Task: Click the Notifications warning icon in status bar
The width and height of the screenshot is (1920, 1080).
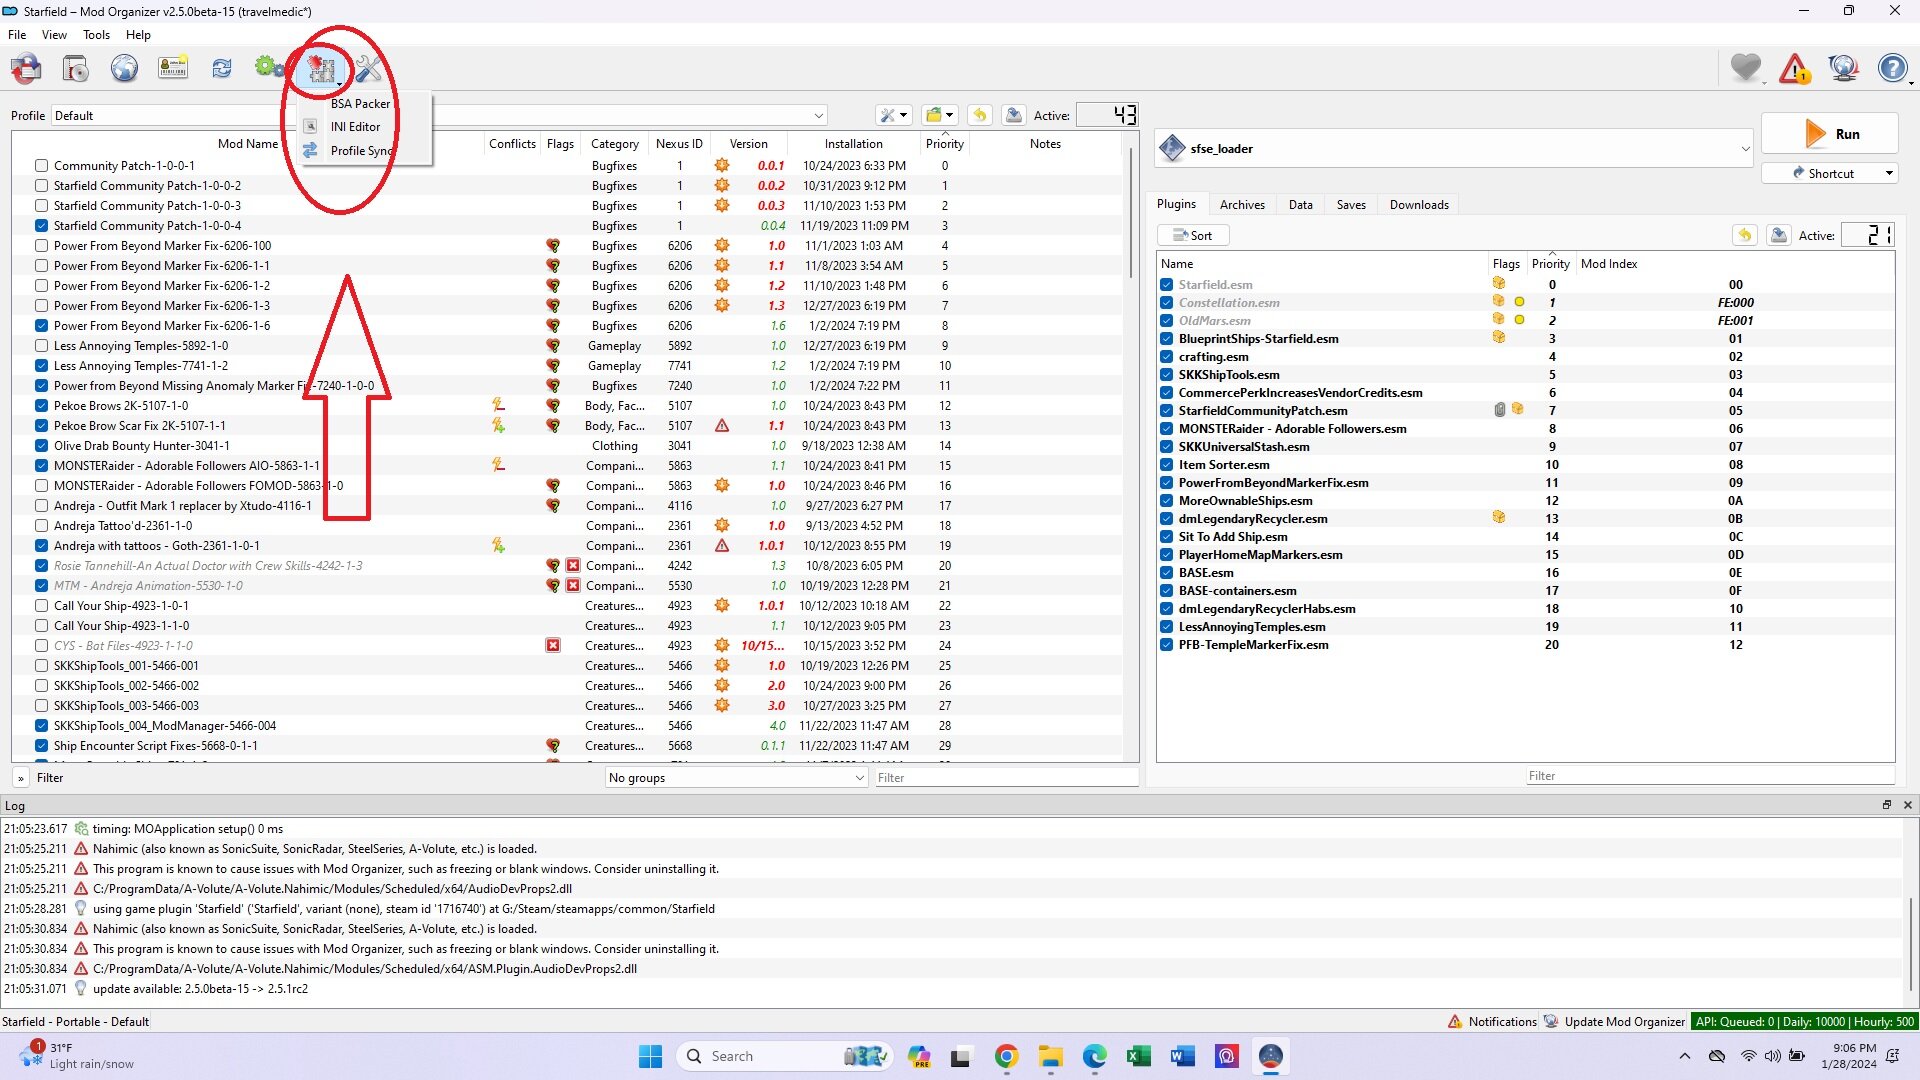Action: [x=1455, y=1021]
